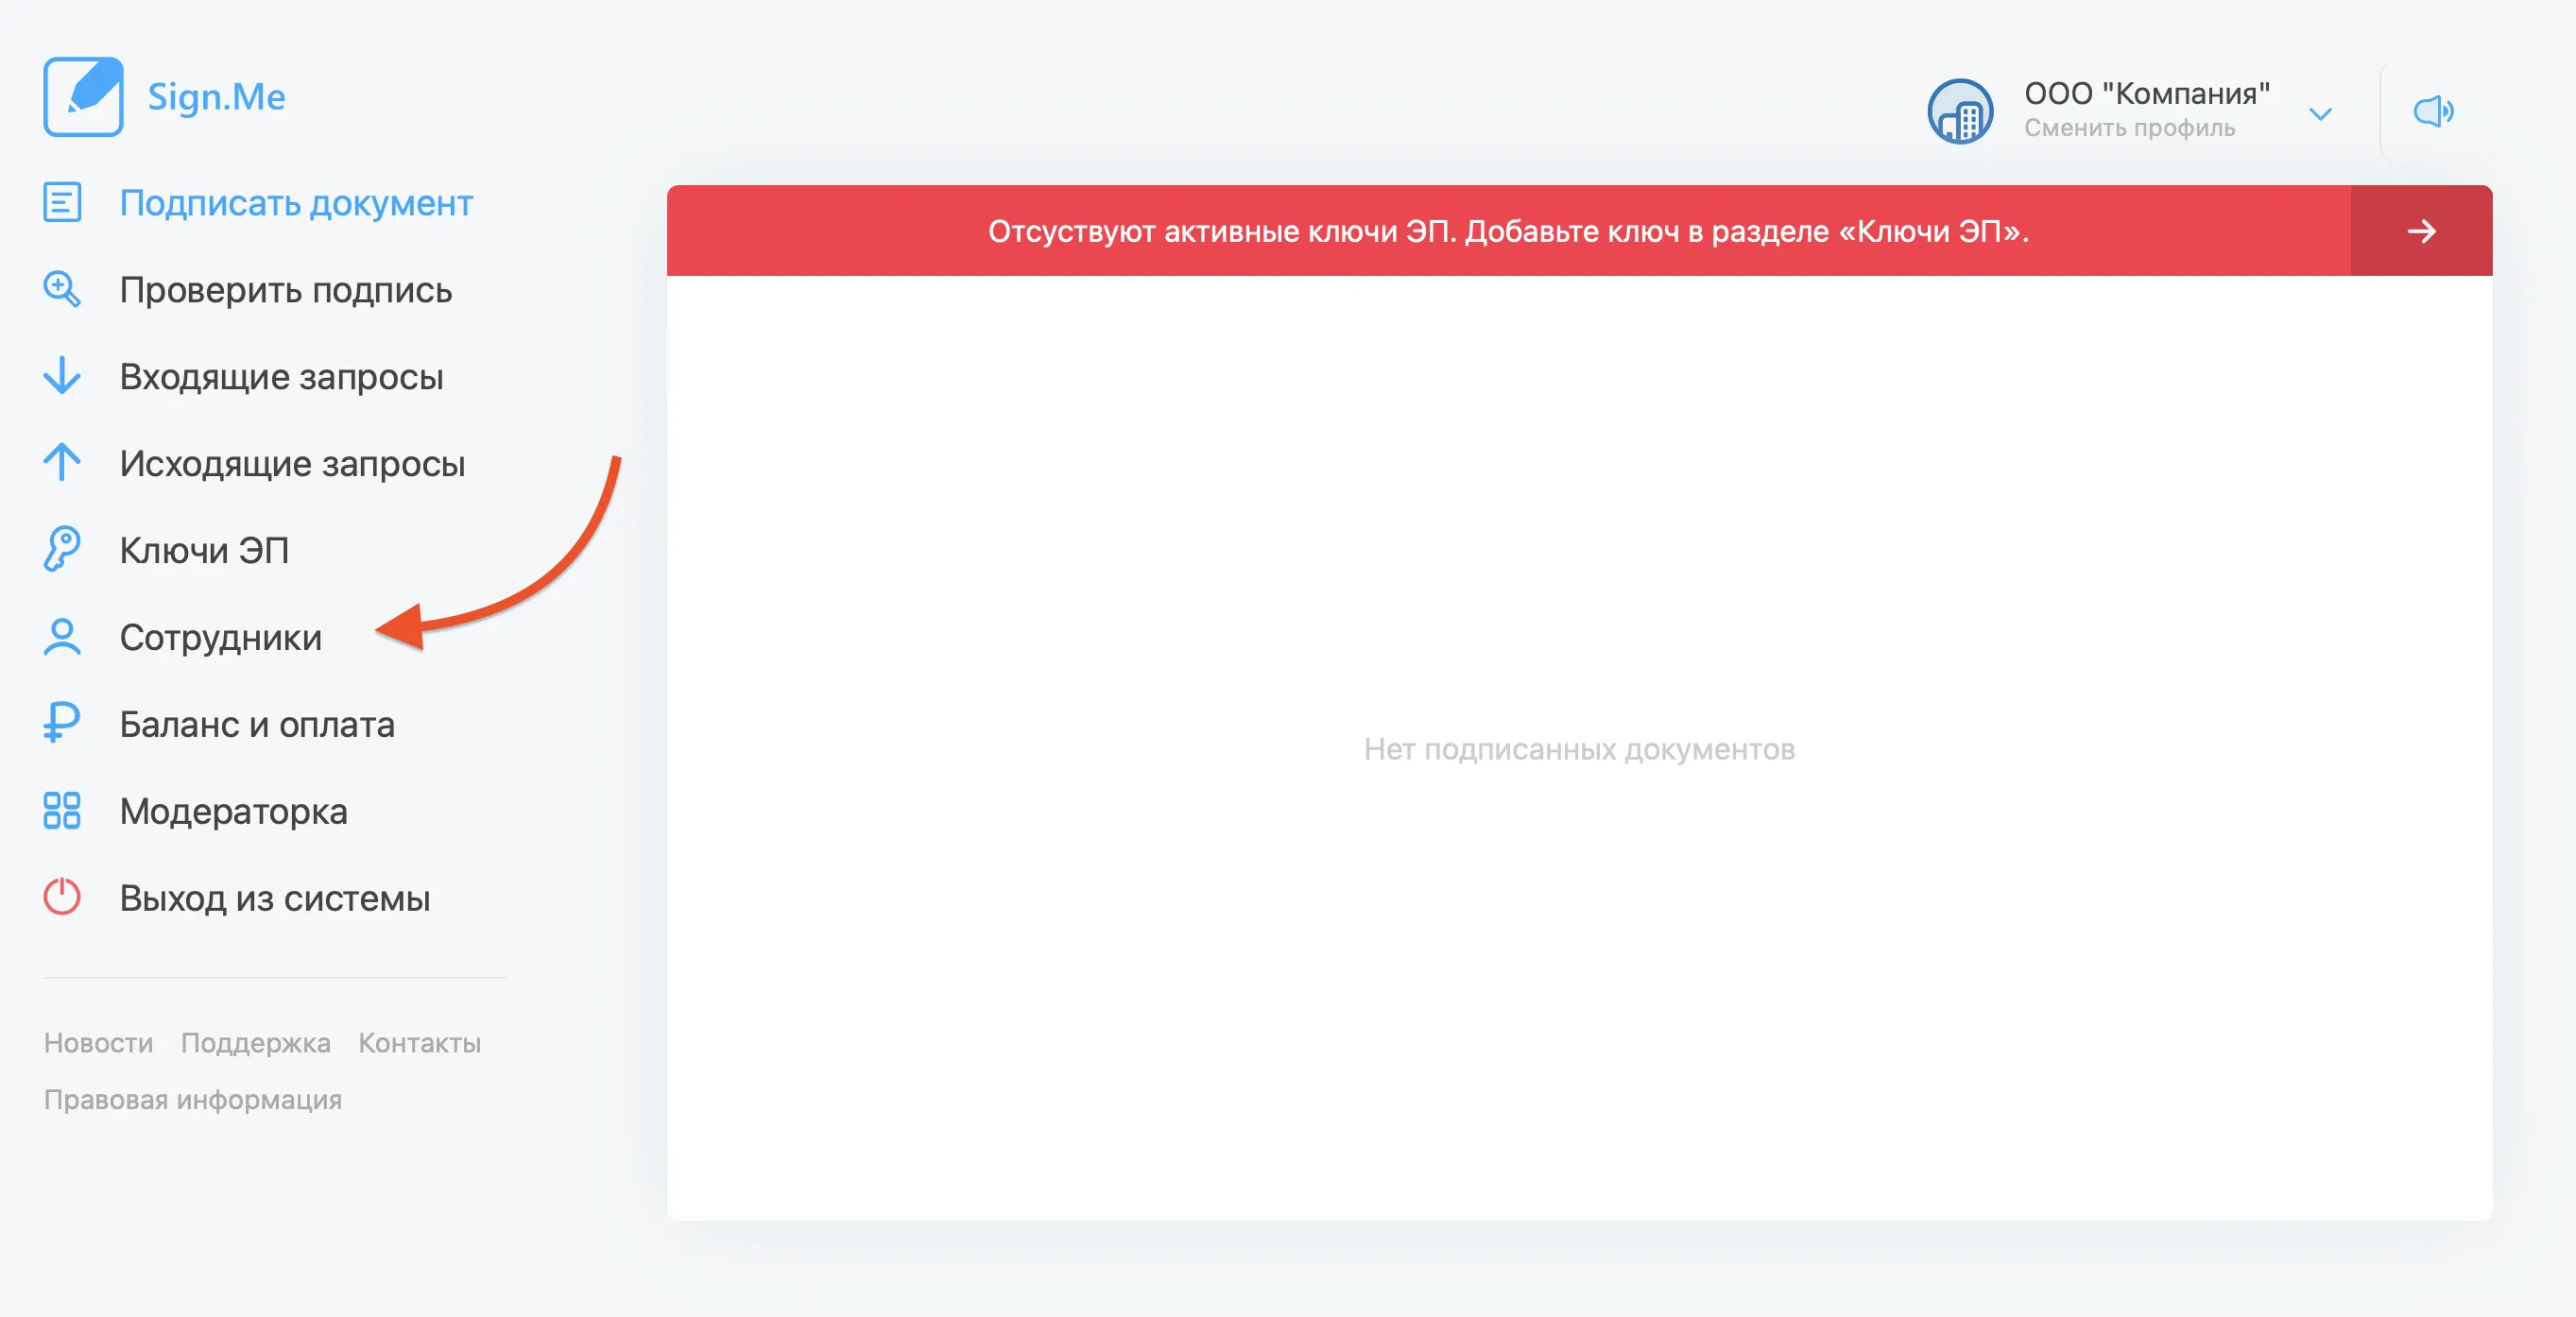Open Проверить подпись section
Viewport: 2576px width, 1317px height.
286,290
